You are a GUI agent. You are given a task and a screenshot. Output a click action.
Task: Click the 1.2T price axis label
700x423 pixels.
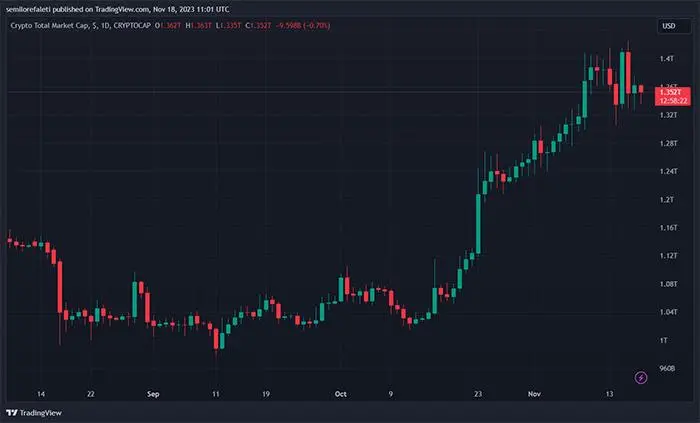tap(667, 199)
